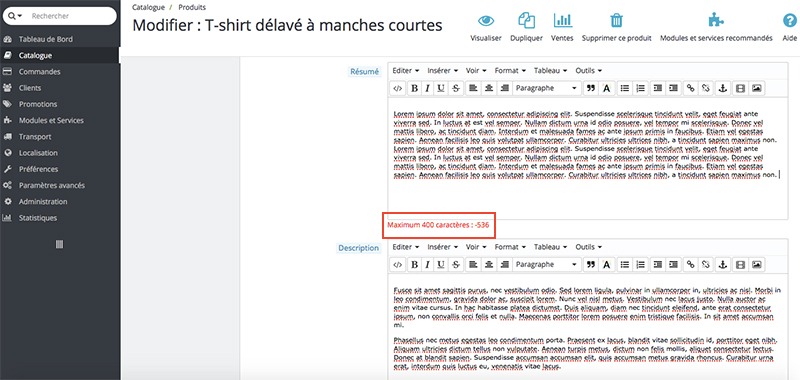
Task: Insert numbered list in Description editor
Action: point(640,264)
